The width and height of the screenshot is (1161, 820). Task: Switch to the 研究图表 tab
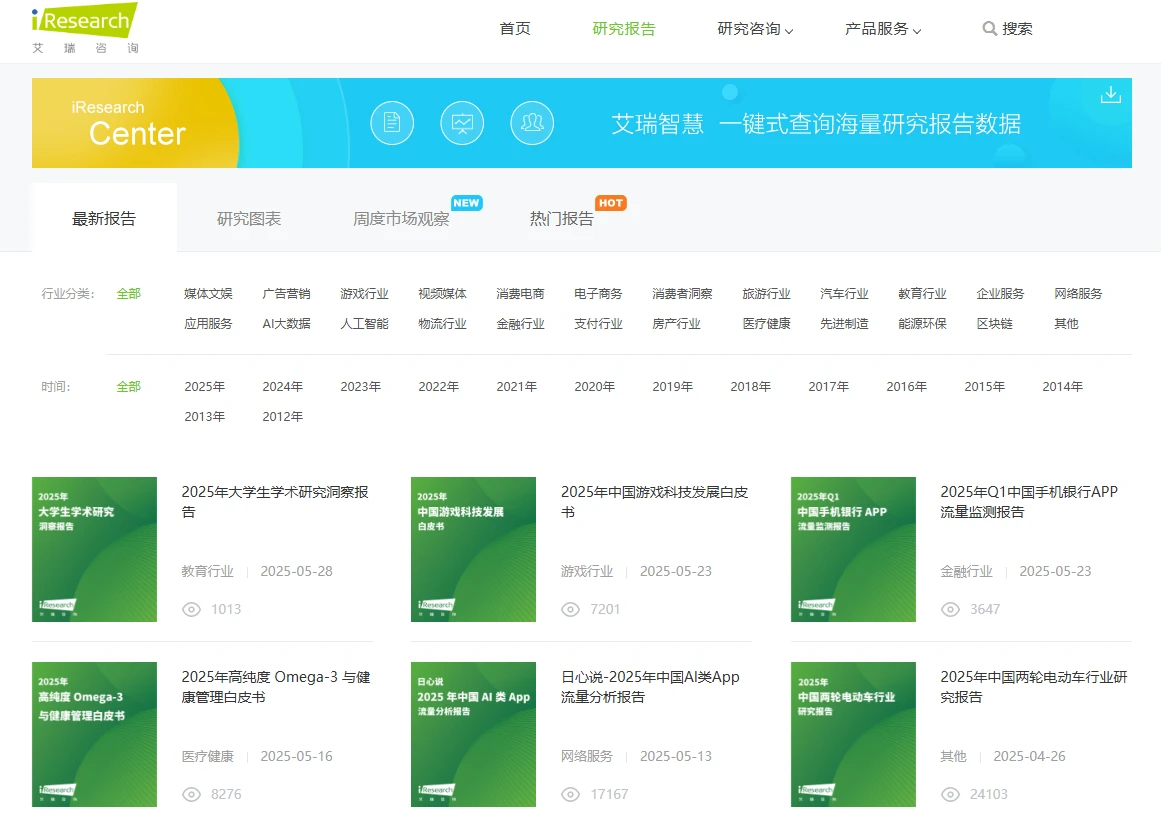click(x=249, y=217)
